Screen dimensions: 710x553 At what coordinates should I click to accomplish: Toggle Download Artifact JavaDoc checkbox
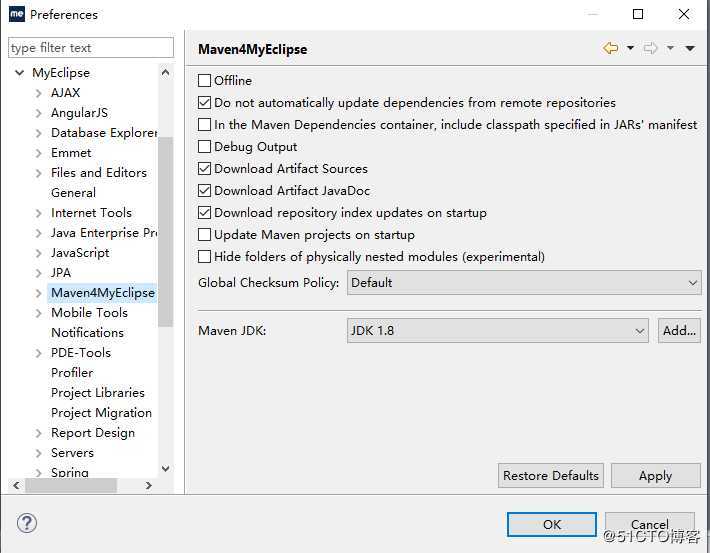tap(204, 191)
